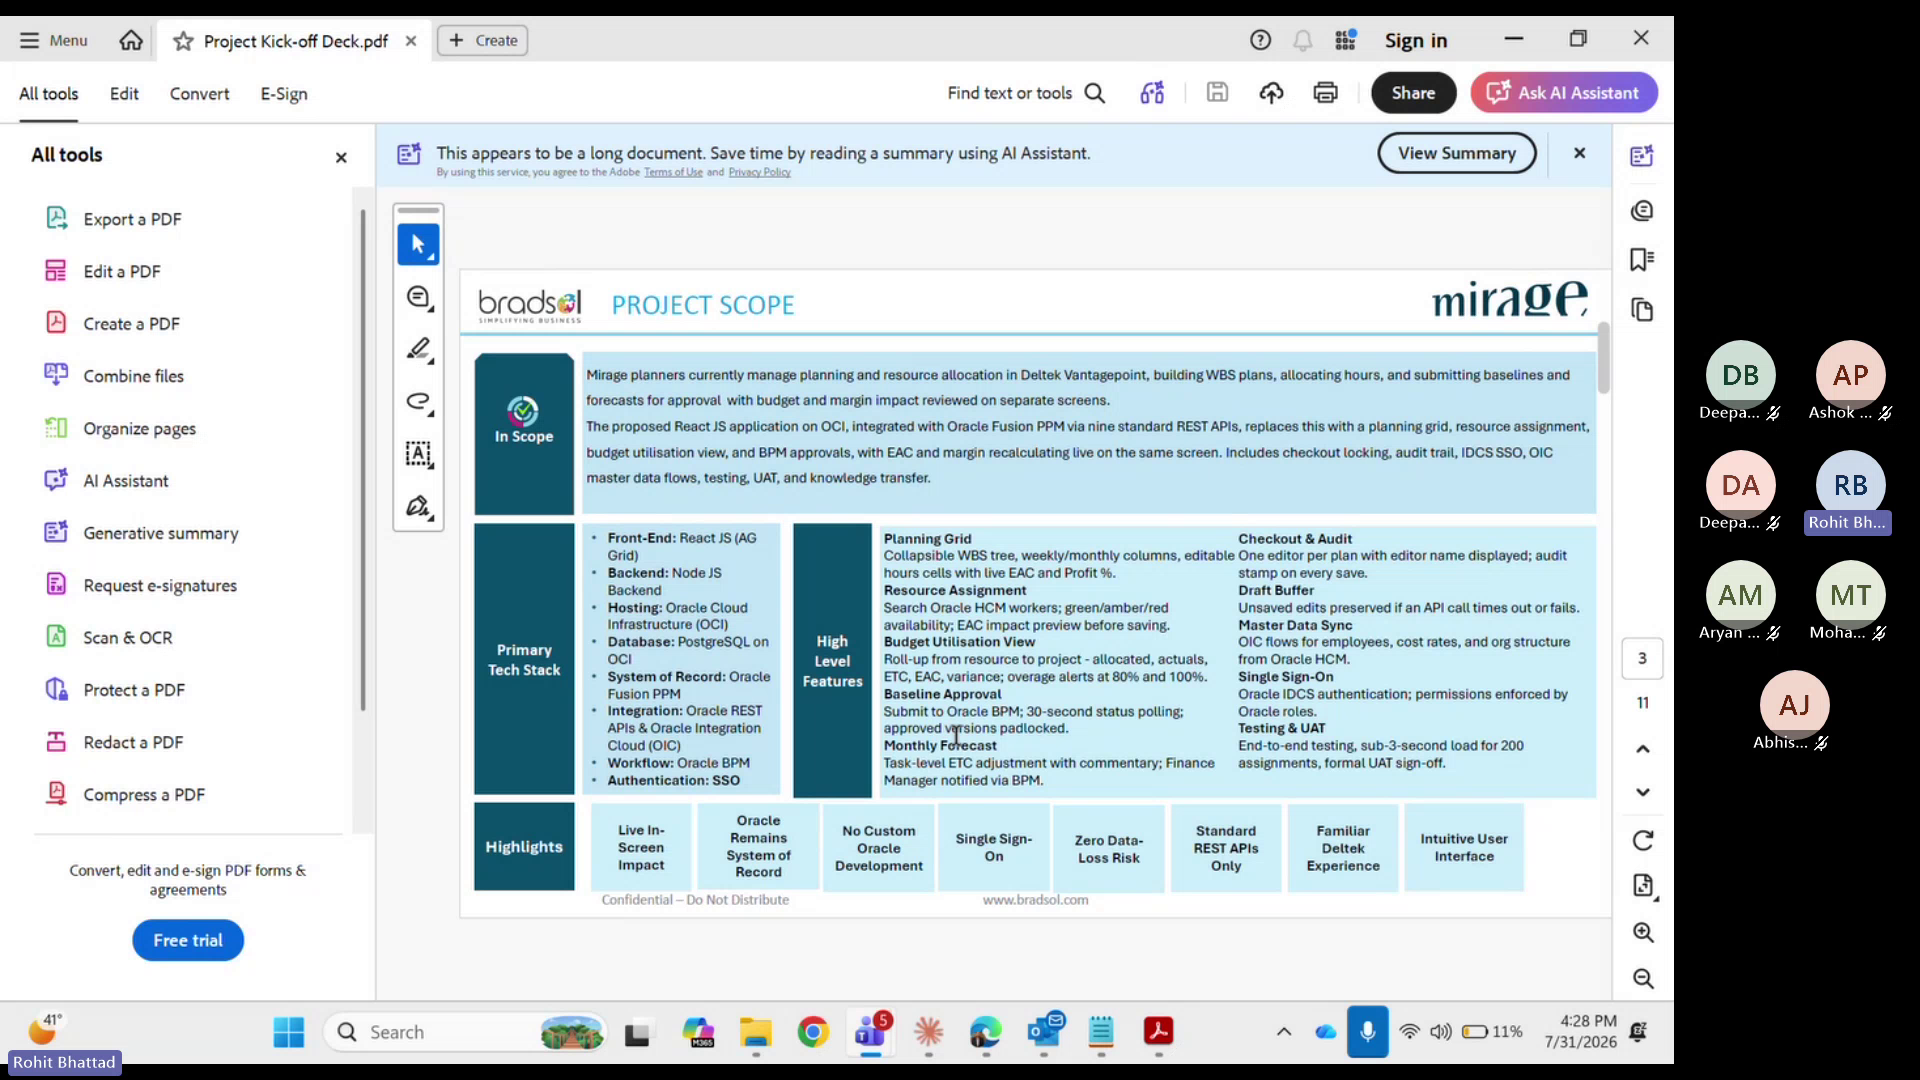
Task: Click the Create new tab button
Action: click(483, 40)
